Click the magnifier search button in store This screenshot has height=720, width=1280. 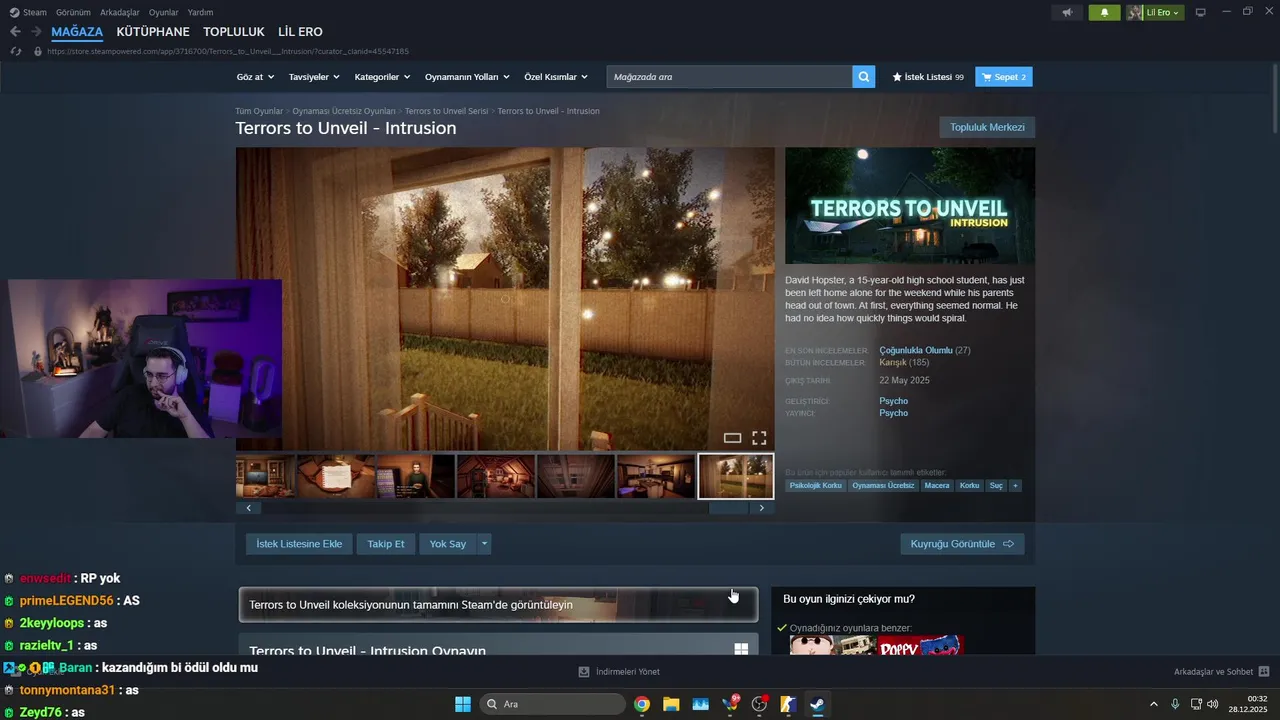coord(864,77)
